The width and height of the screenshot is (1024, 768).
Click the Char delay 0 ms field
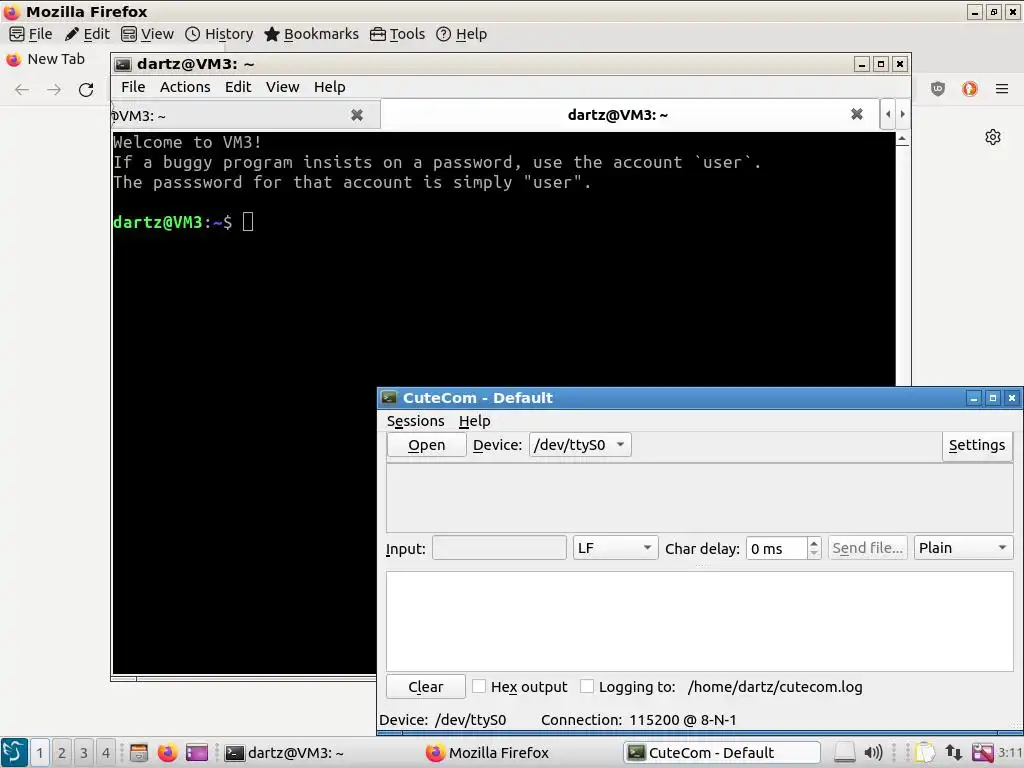(x=777, y=548)
